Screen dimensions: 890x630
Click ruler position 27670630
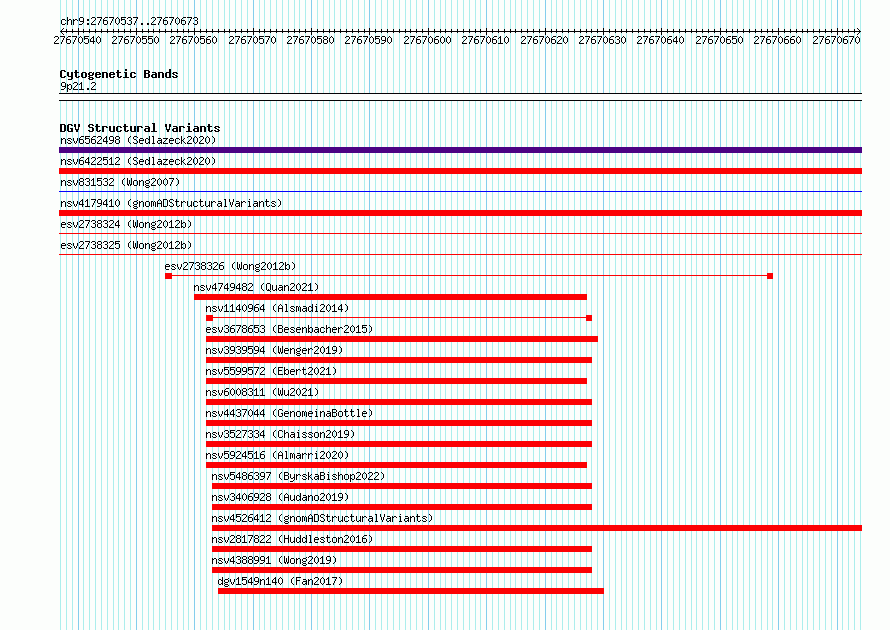602,40
